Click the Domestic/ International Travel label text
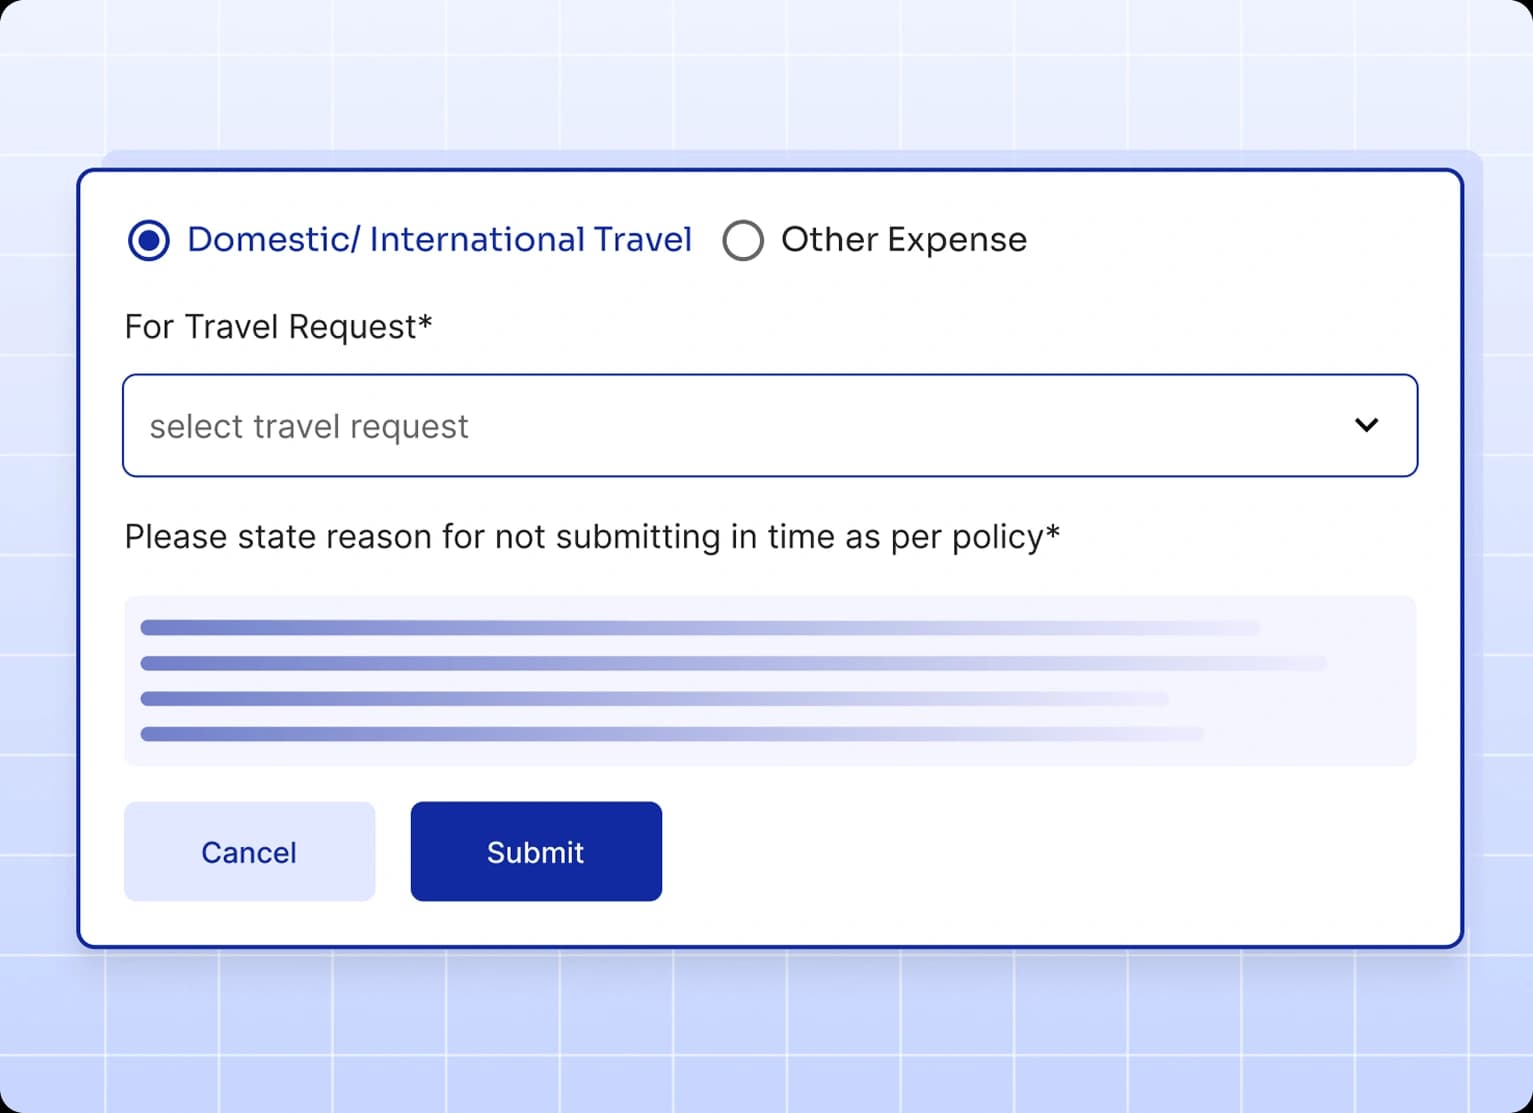 (x=439, y=240)
